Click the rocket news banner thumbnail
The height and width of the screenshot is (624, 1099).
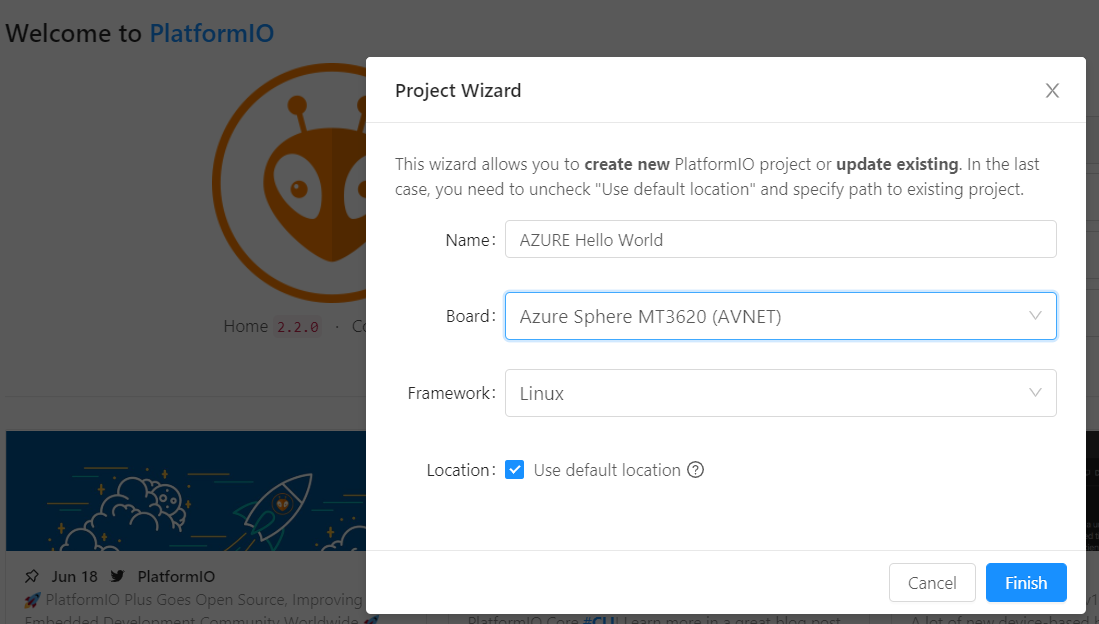coord(186,491)
